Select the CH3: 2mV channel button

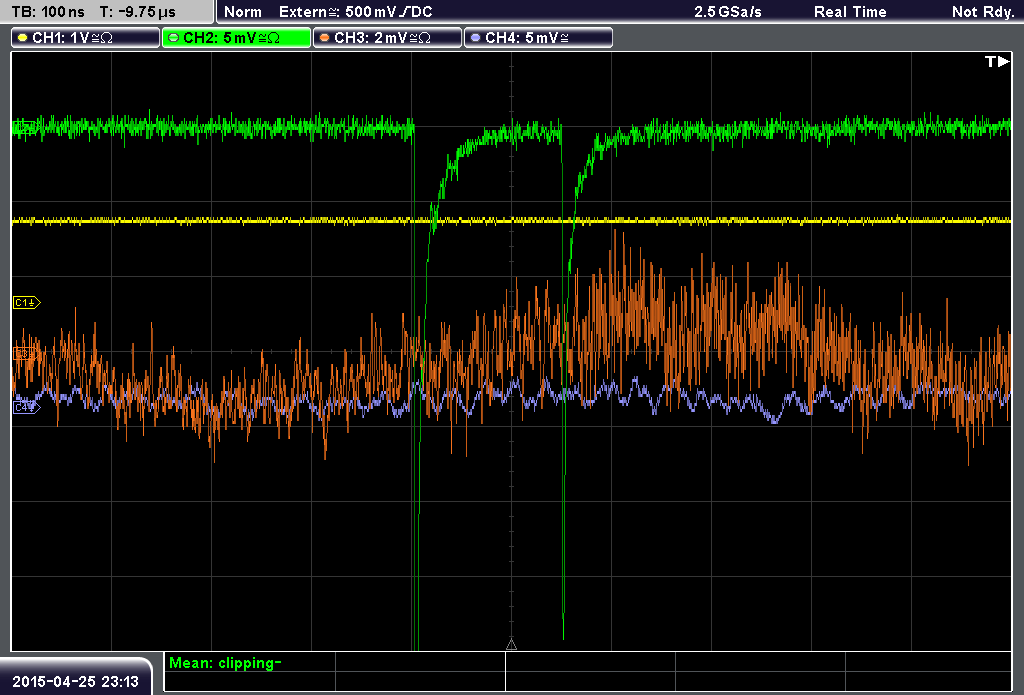tap(387, 38)
